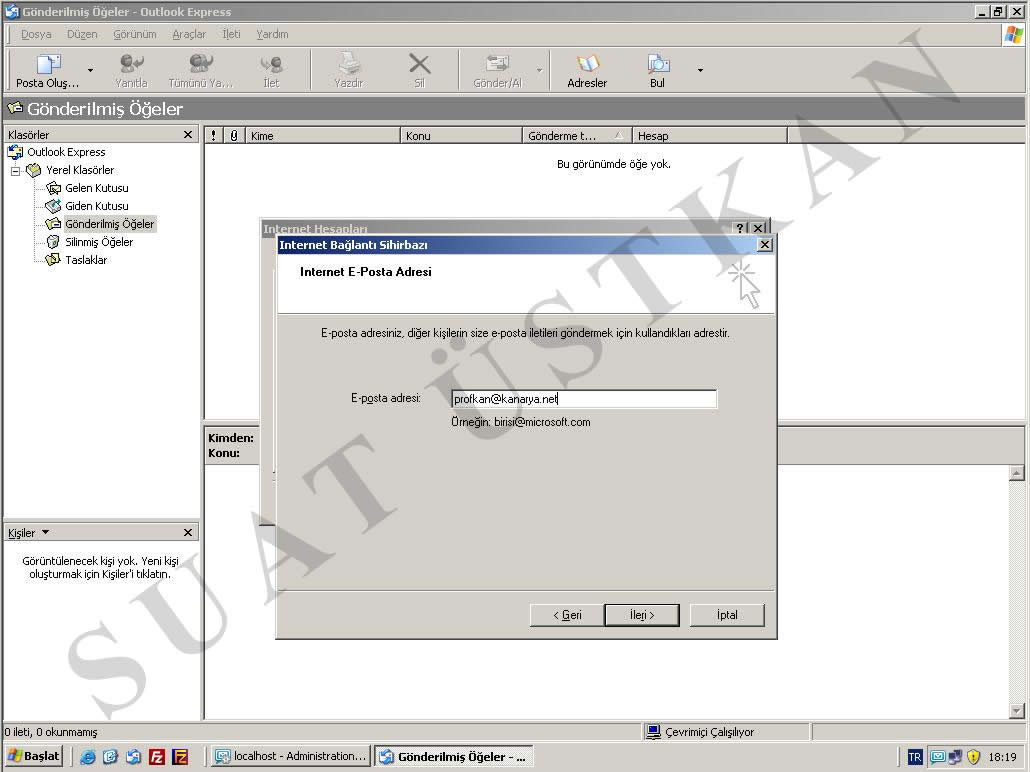Open the Kişiler dropdown arrow
This screenshot has height=772, width=1030.
[x=45, y=532]
